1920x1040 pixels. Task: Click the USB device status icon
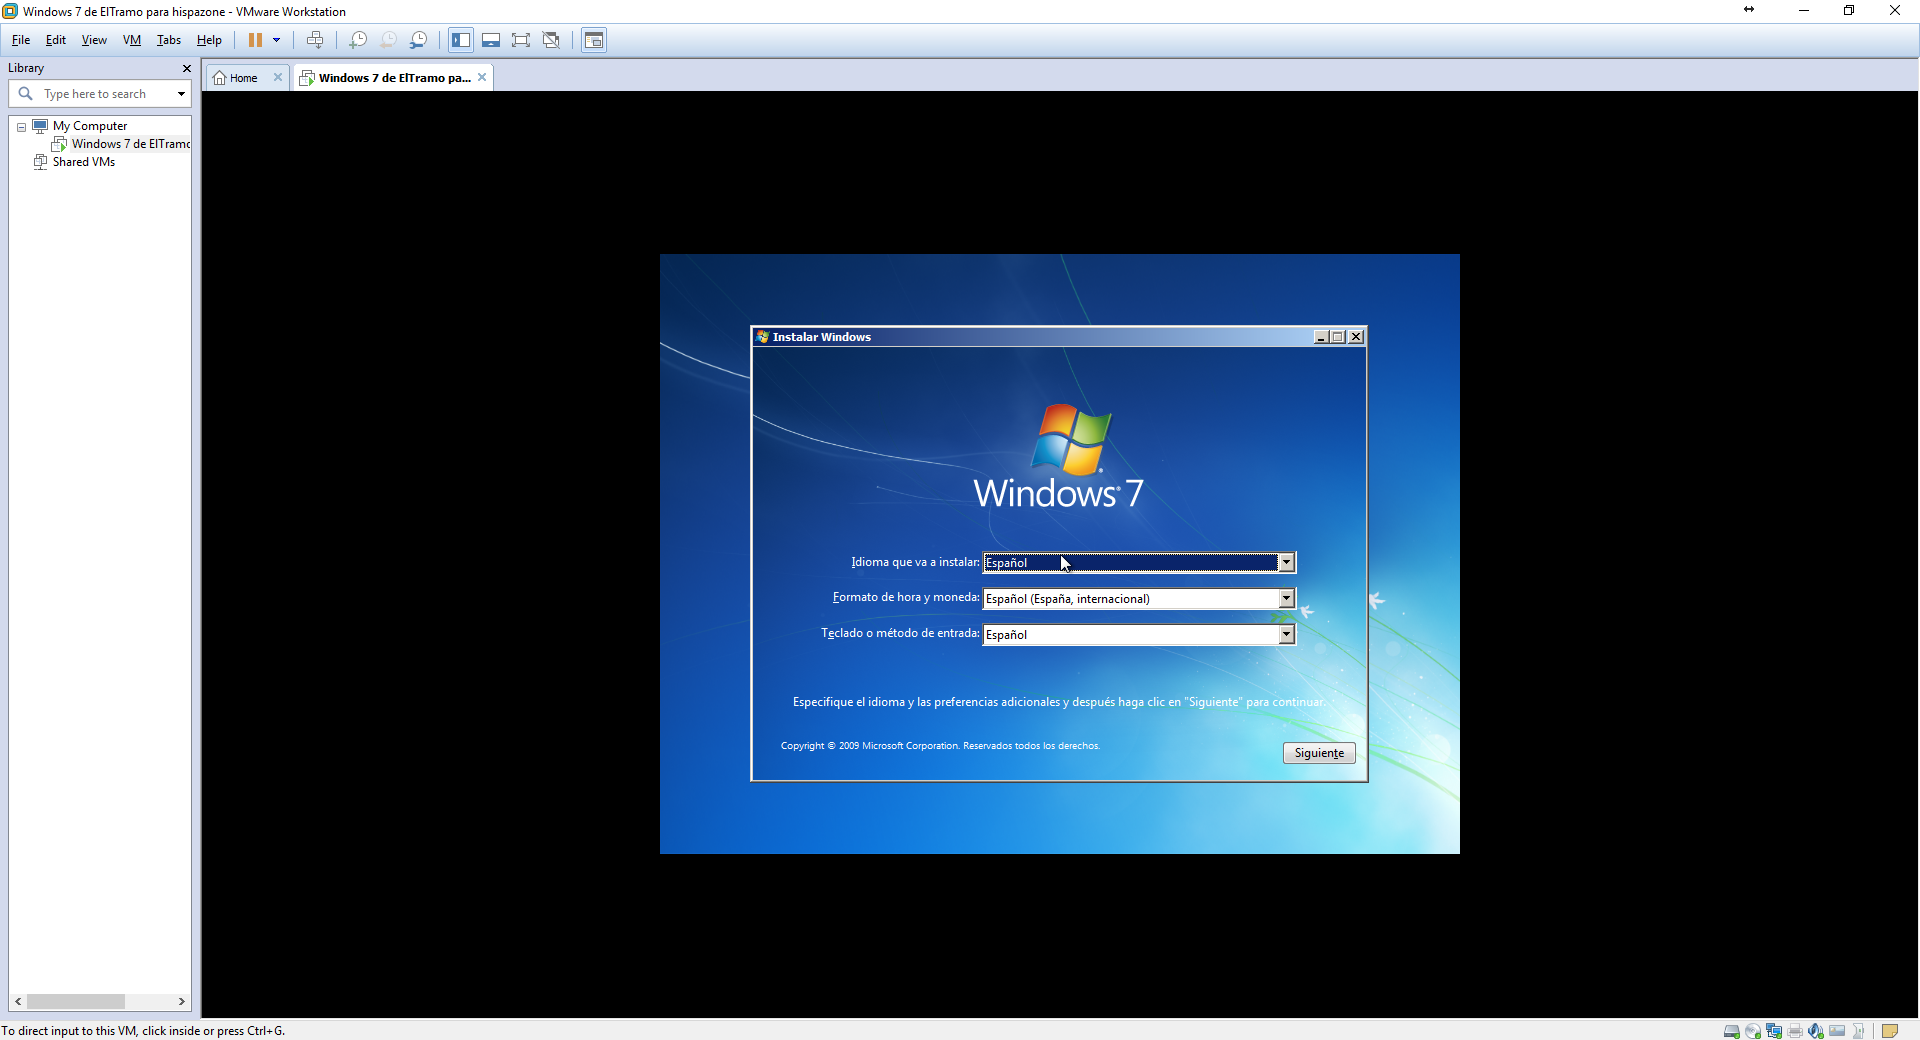point(1858,1031)
